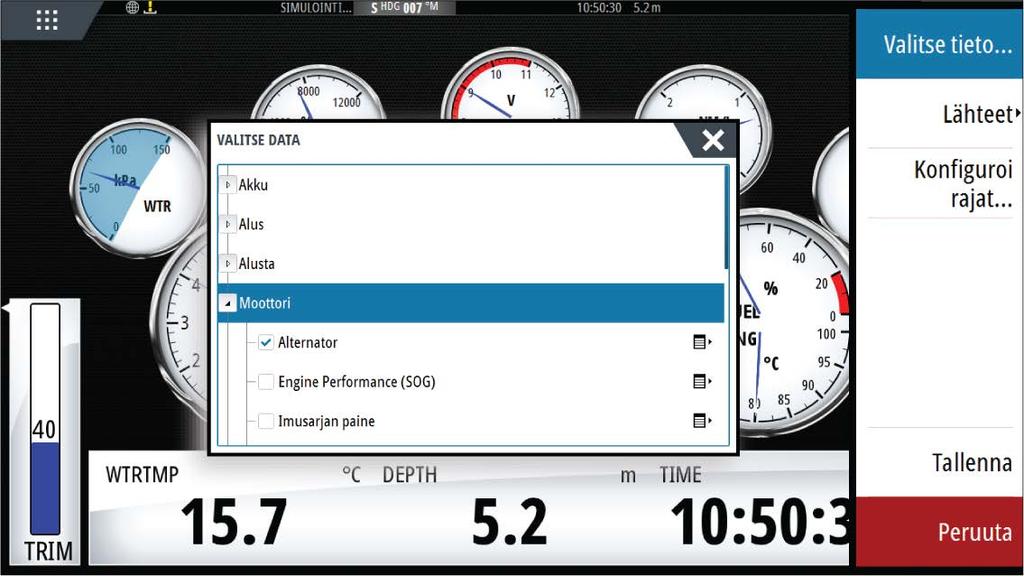Select Valitse tieto menu entry
The width and height of the screenshot is (1024, 576).
[x=939, y=44]
